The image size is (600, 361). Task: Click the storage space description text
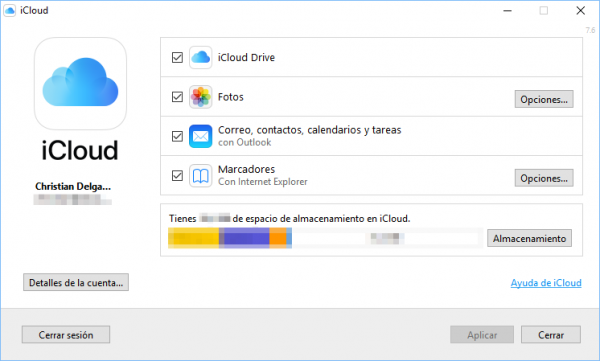point(290,219)
